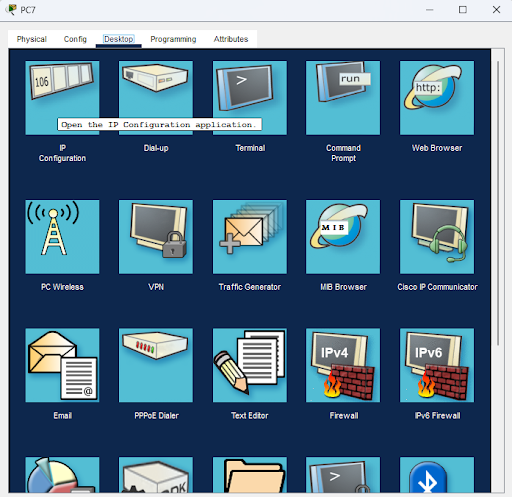512x497 pixels.
Task: Click the 'PPPoE Dialer' caption
Action: pos(156,416)
